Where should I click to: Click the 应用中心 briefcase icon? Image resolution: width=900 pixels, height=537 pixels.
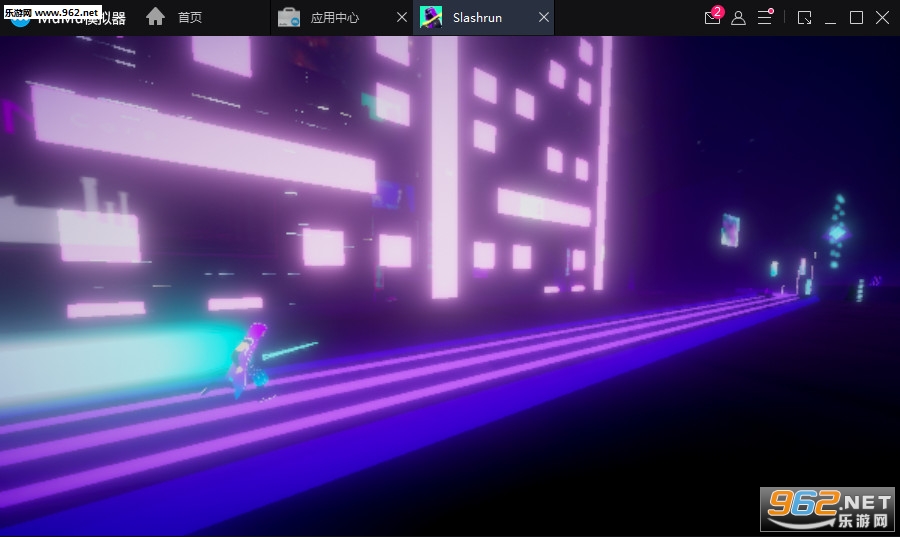[x=289, y=18]
